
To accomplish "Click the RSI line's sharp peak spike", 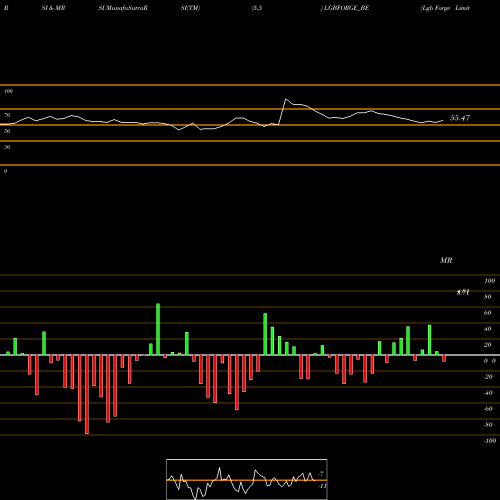I will [x=285, y=99].
